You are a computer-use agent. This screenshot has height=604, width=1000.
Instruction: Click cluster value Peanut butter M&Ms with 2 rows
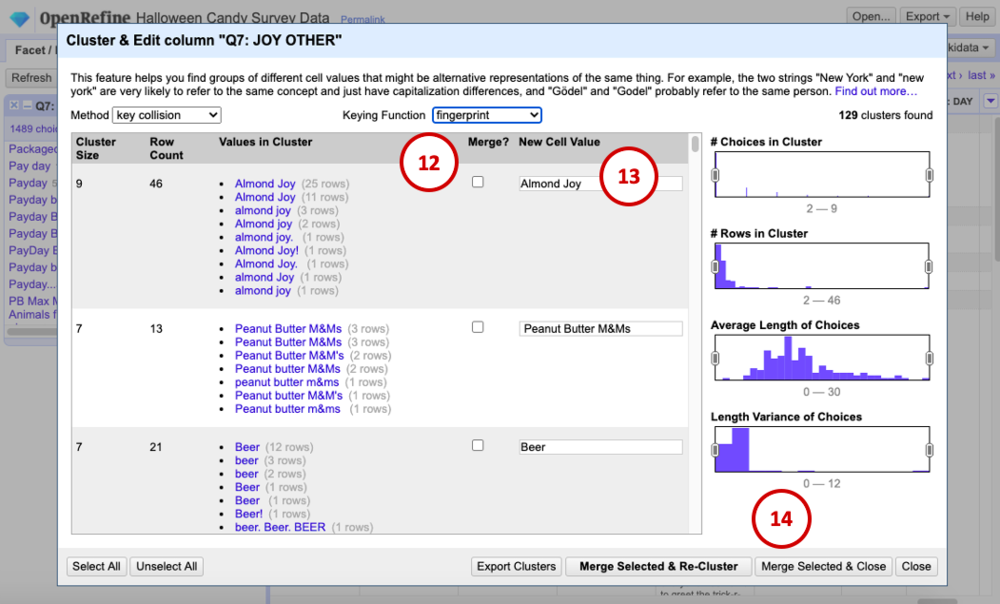coord(288,369)
